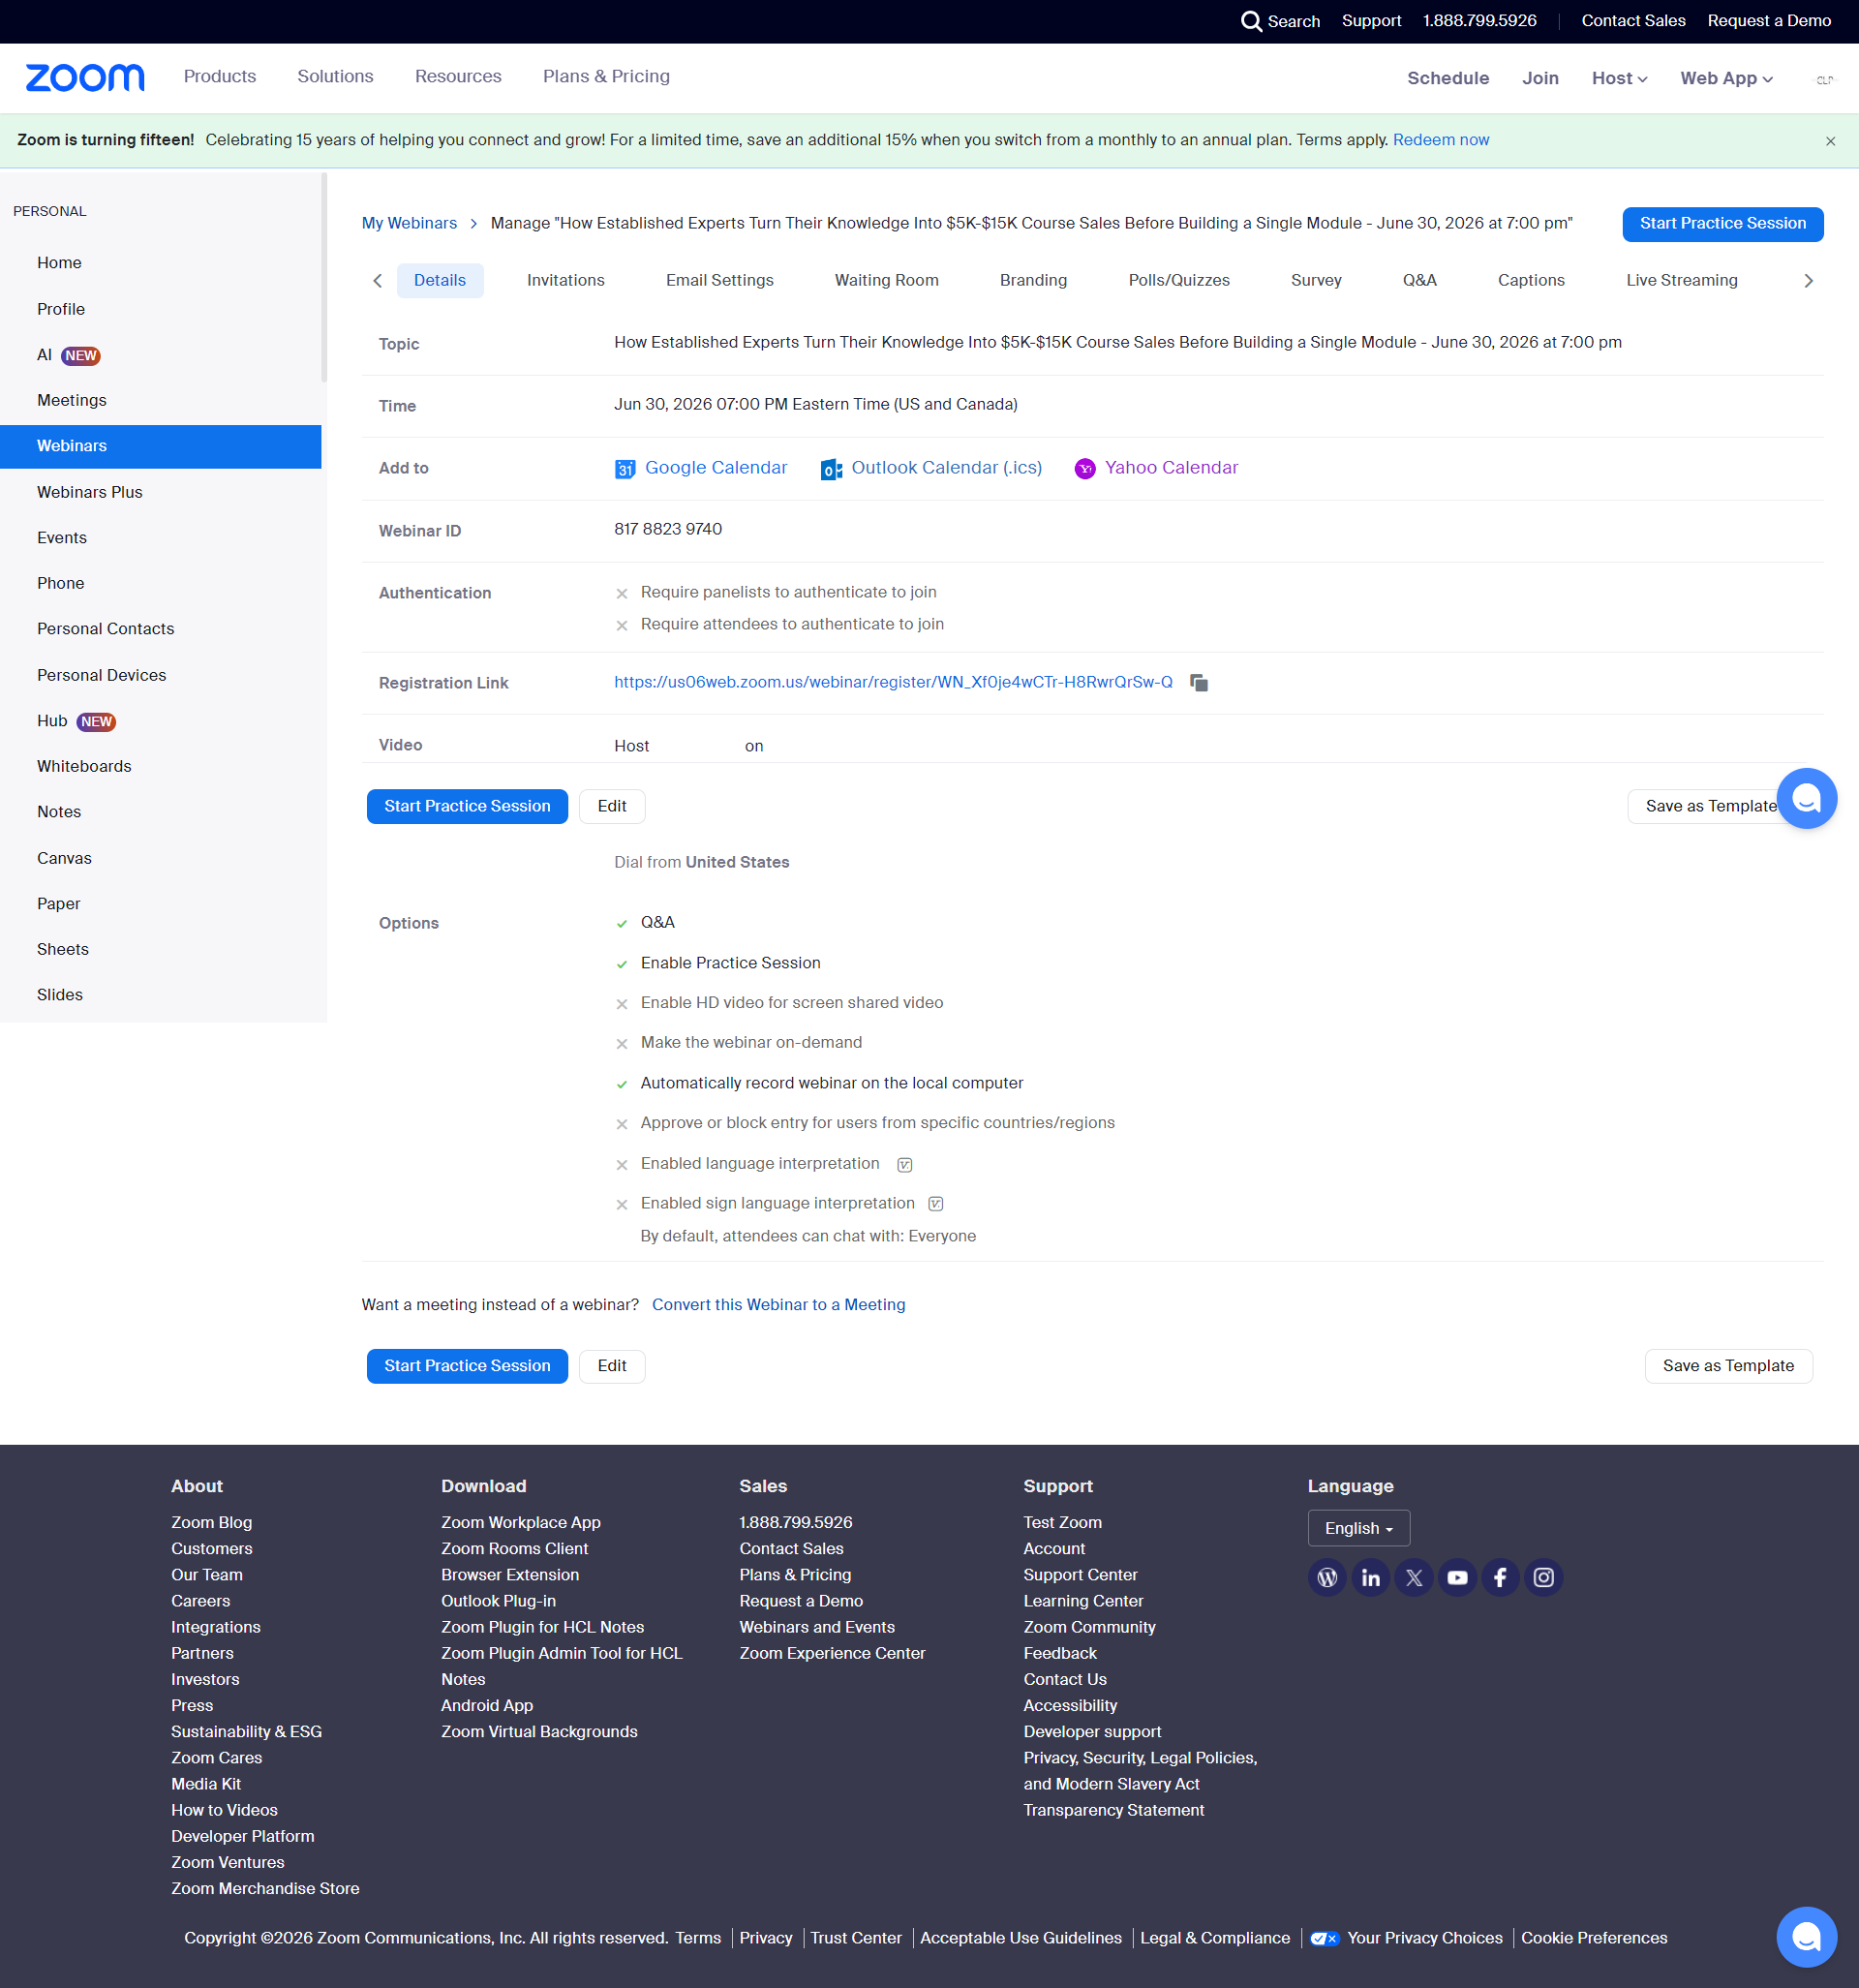This screenshot has height=1988, width=1859.
Task: Switch to the Q&A tab
Action: pyautogui.click(x=1420, y=280)
